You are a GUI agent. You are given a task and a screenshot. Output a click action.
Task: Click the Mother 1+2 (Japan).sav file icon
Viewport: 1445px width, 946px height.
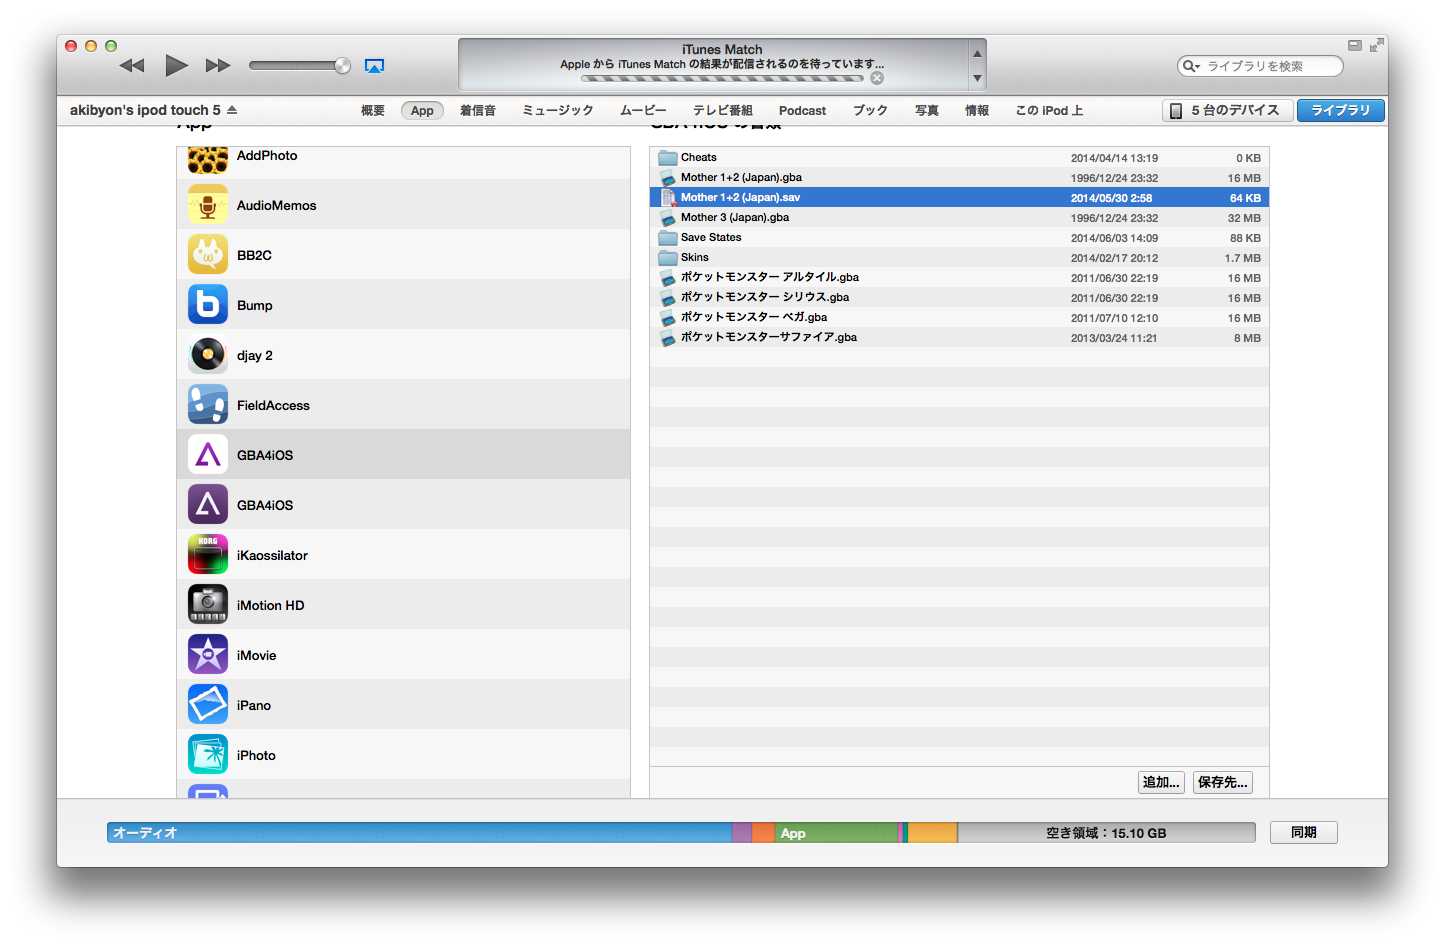(x=668, y=198)
